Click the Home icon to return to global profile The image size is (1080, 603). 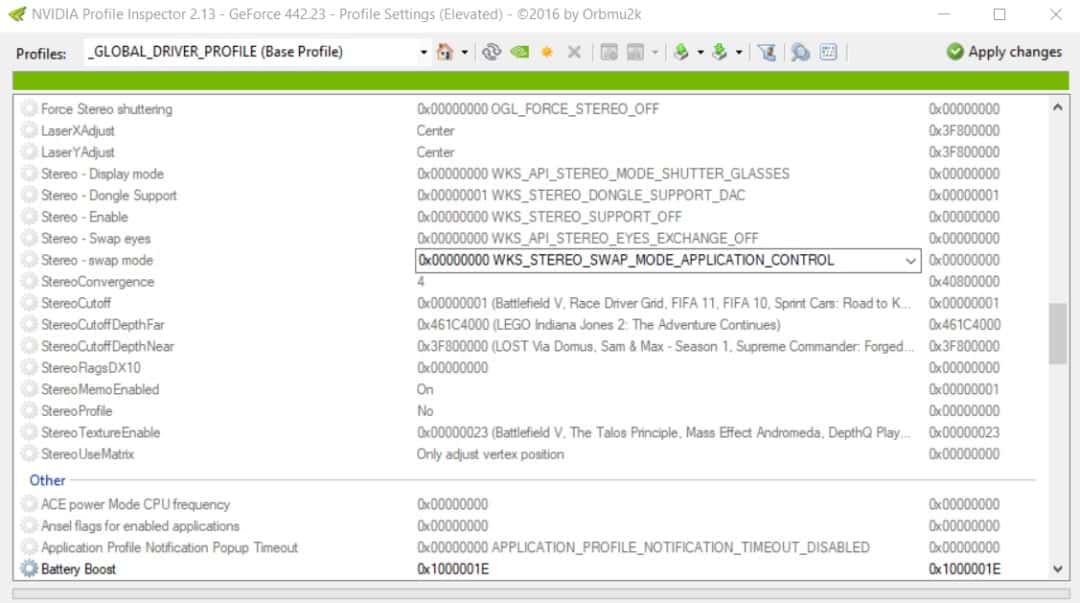tap(445, 52)
